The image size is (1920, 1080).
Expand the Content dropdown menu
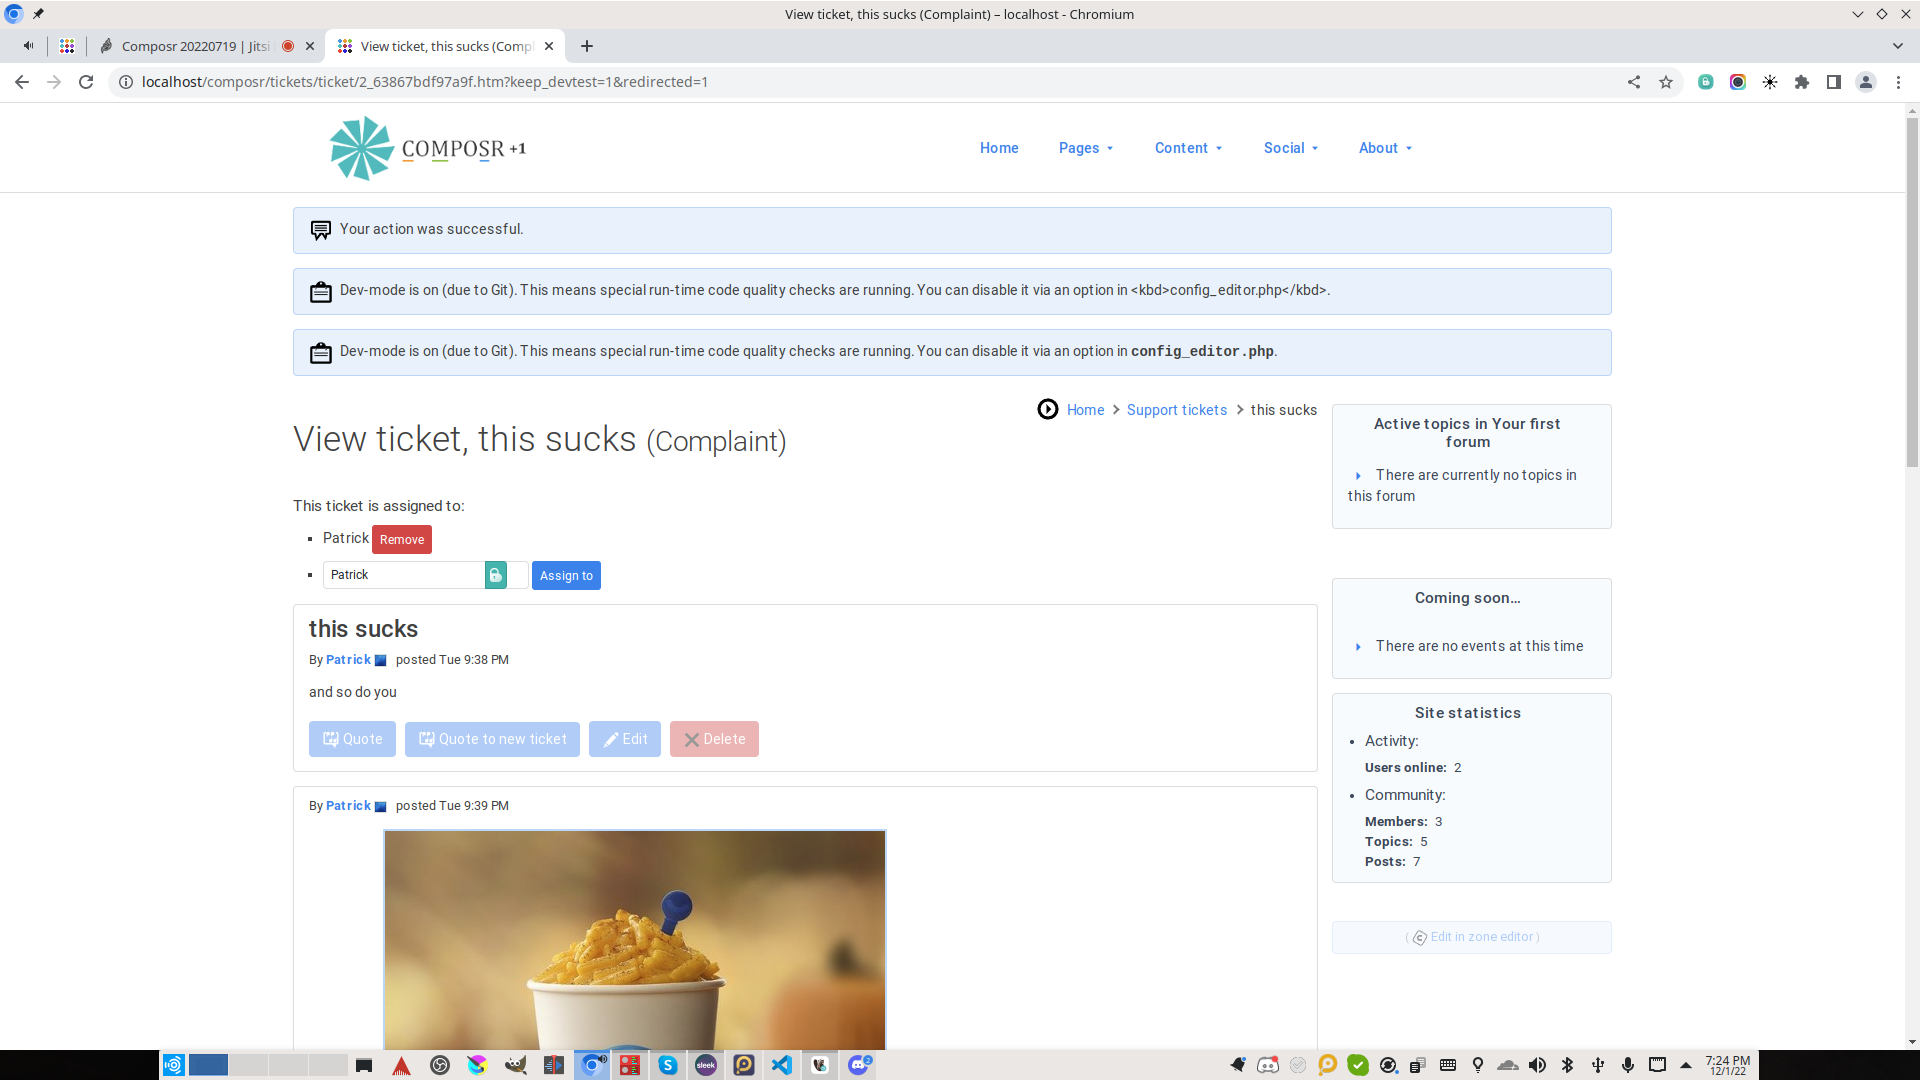[x=1188, y=148]
